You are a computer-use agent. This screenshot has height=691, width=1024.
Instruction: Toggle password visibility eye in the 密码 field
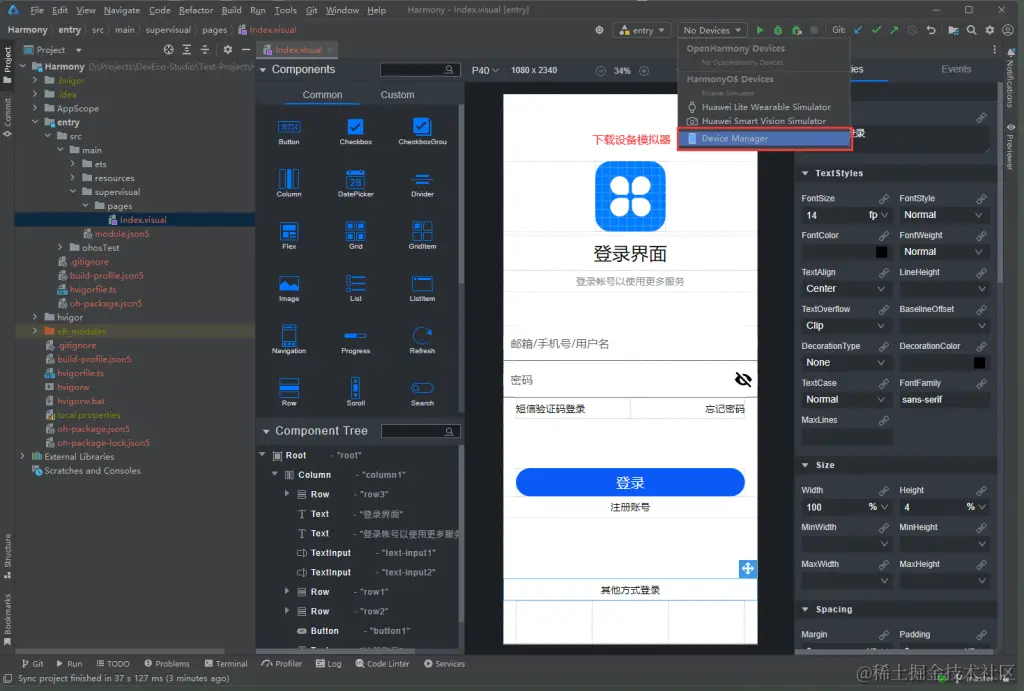(x=741, y=379)
